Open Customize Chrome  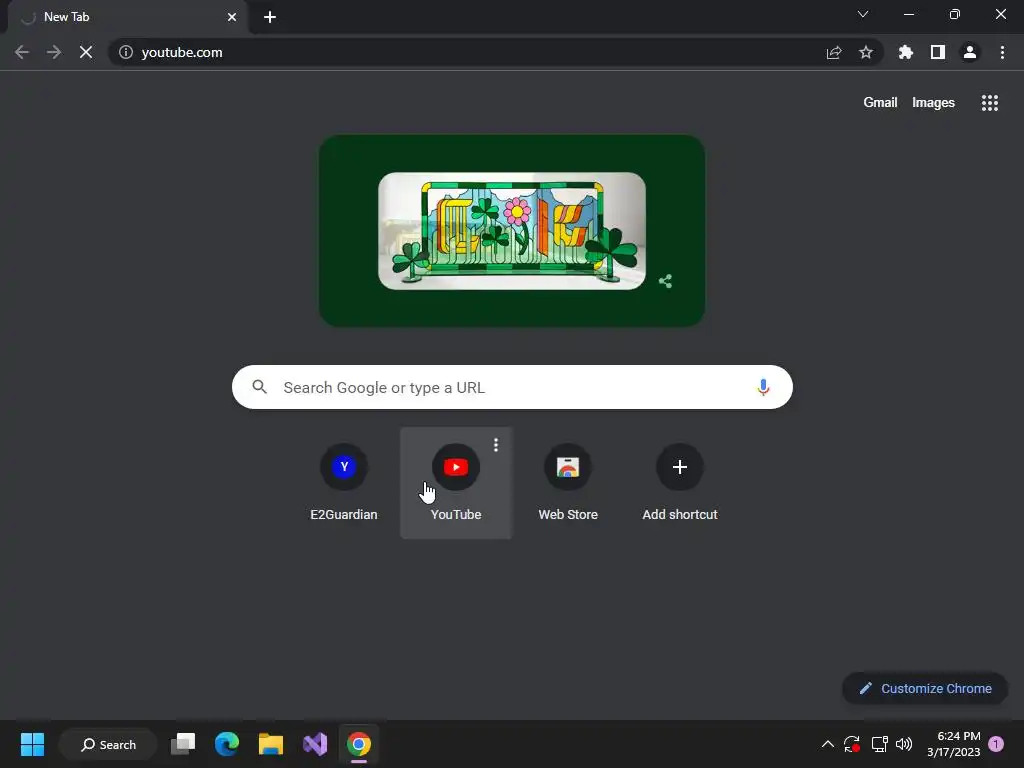(x=925, y=688)
